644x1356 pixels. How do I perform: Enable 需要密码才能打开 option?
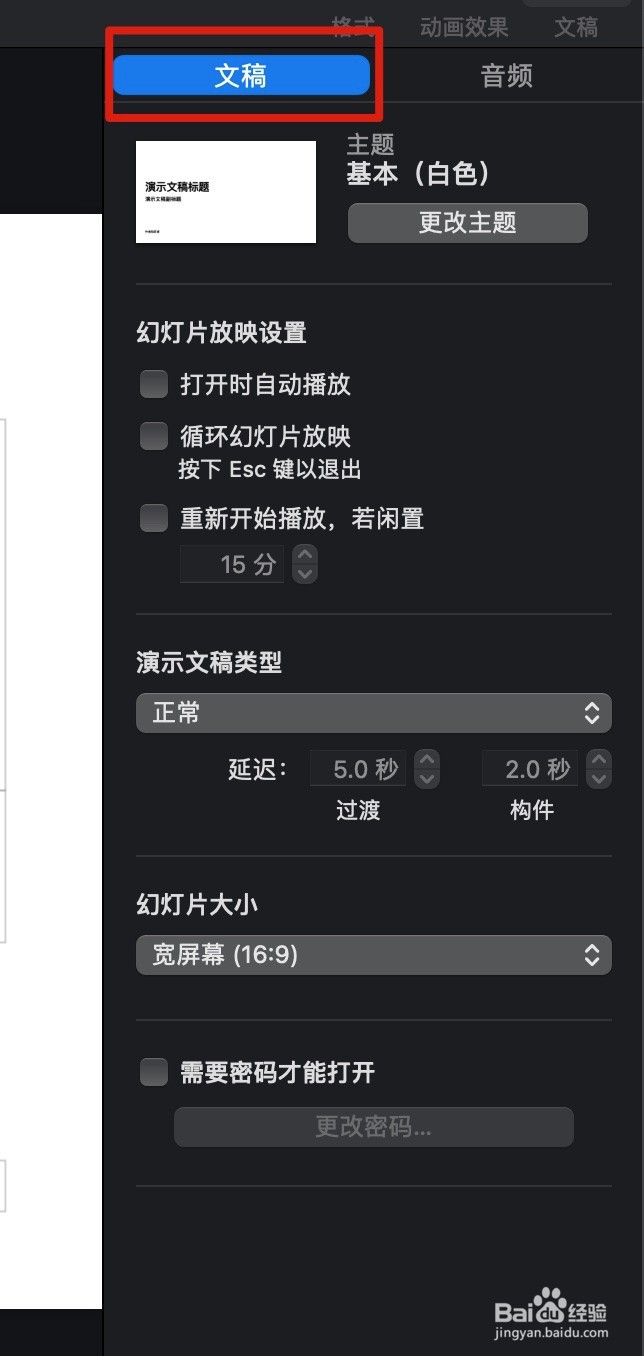pyautogui.click(x=153, y=1072)
